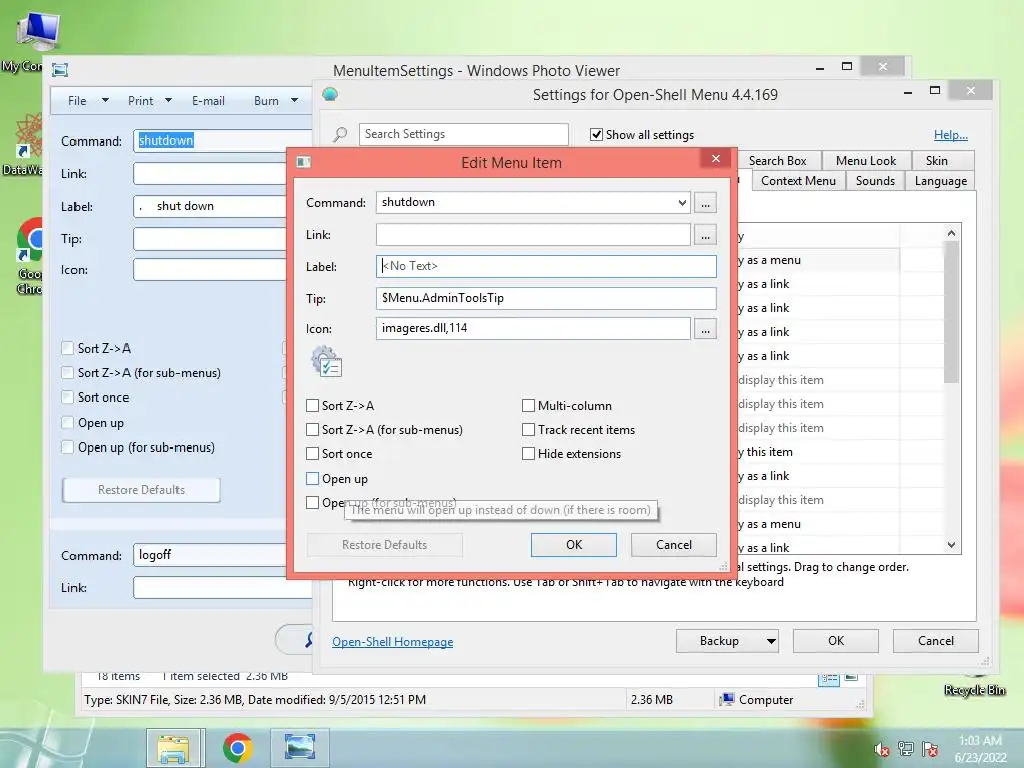Click the browse button next to Command field

(x=705, y=203)
